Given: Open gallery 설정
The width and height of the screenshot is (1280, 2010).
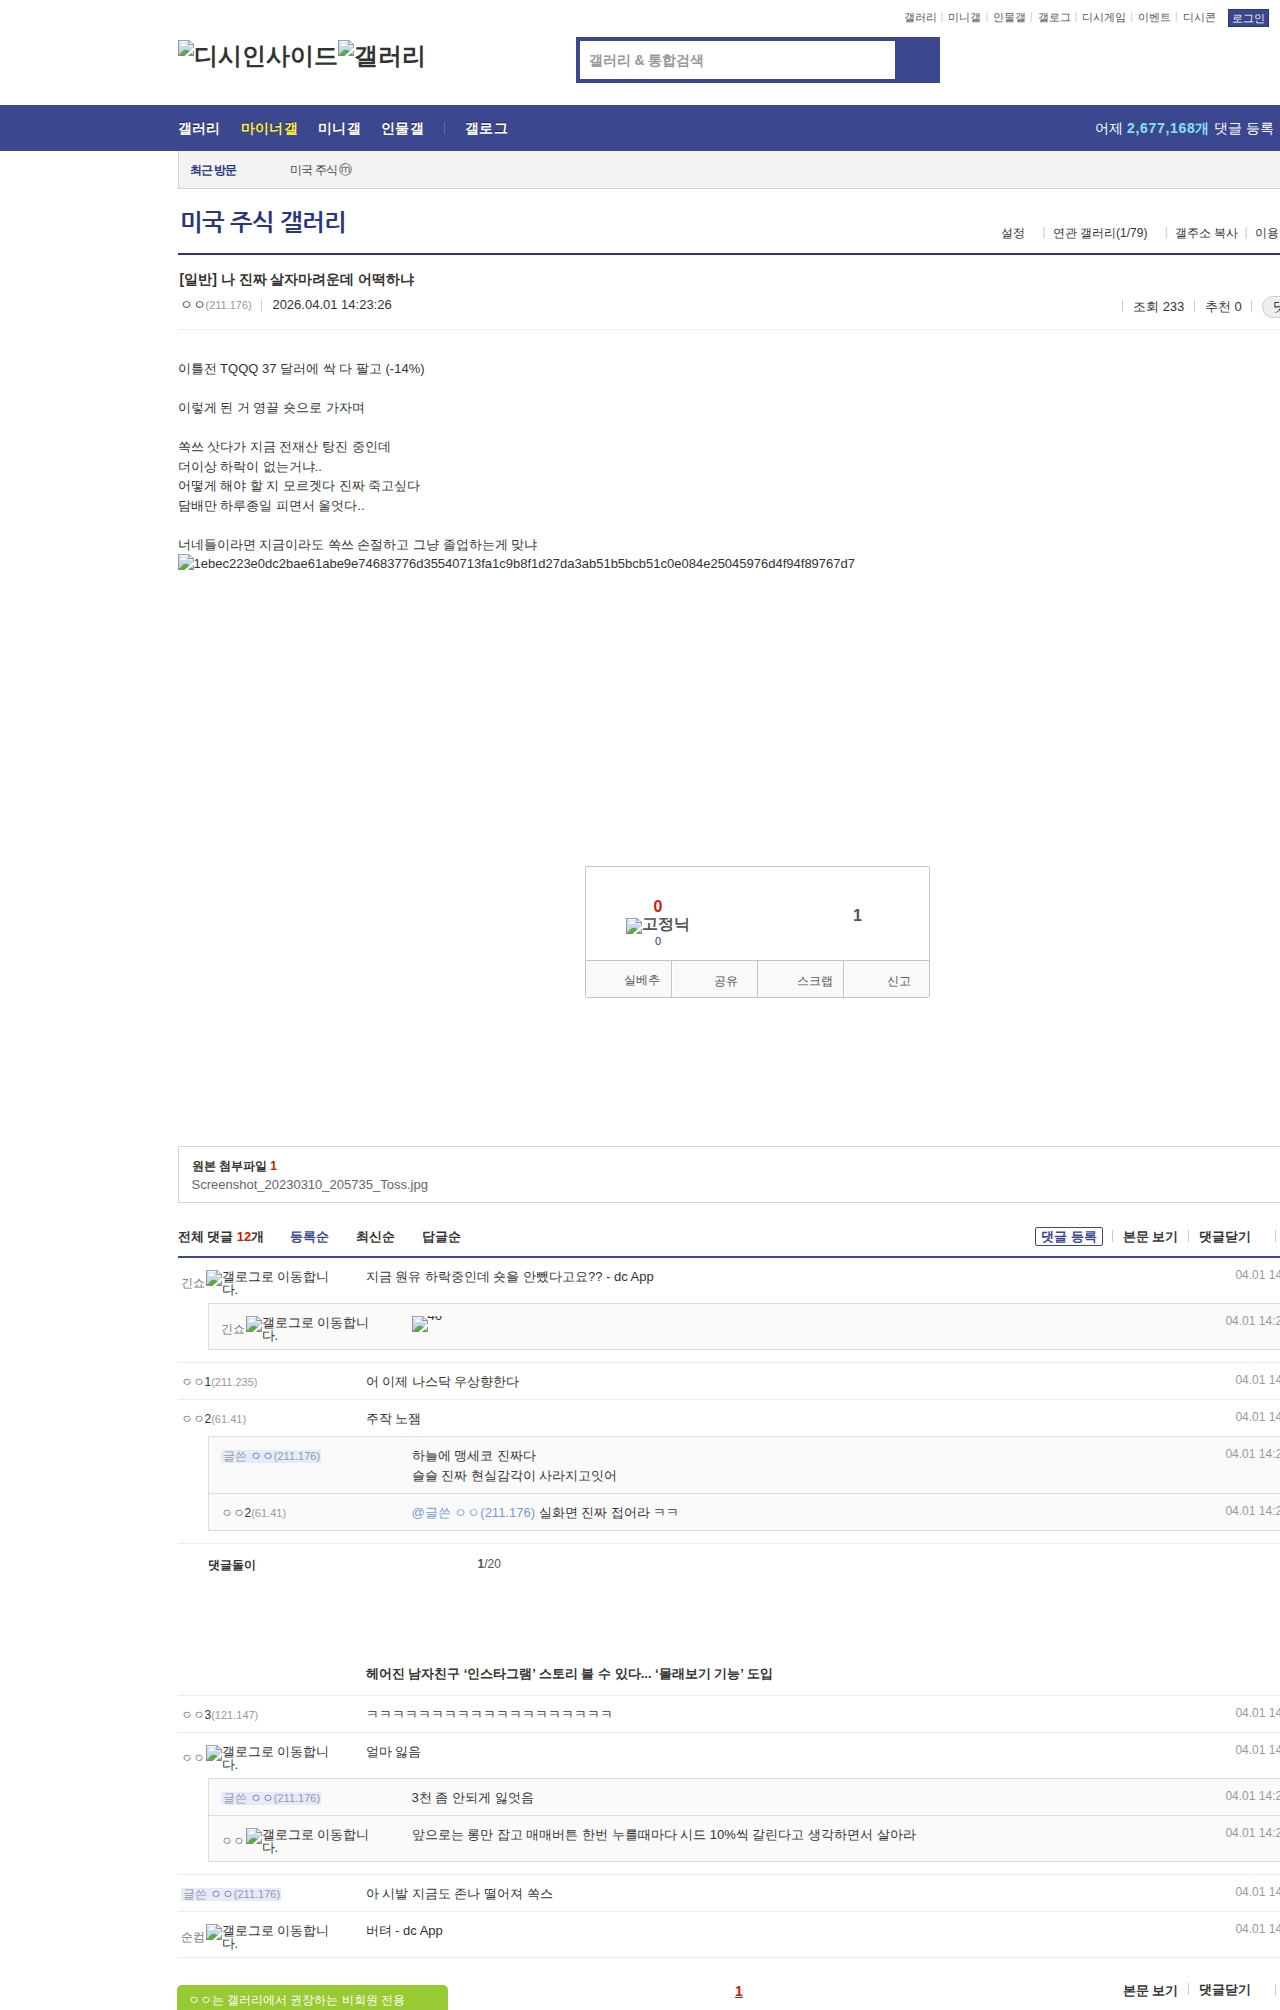Looking at the screenshot, I should 1013,234.
